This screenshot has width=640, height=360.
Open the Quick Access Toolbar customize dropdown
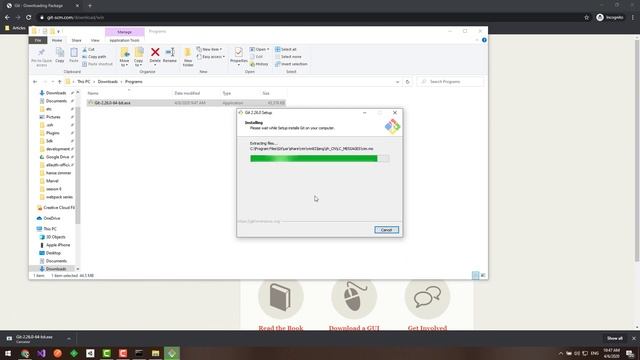(x=59, y=31)
